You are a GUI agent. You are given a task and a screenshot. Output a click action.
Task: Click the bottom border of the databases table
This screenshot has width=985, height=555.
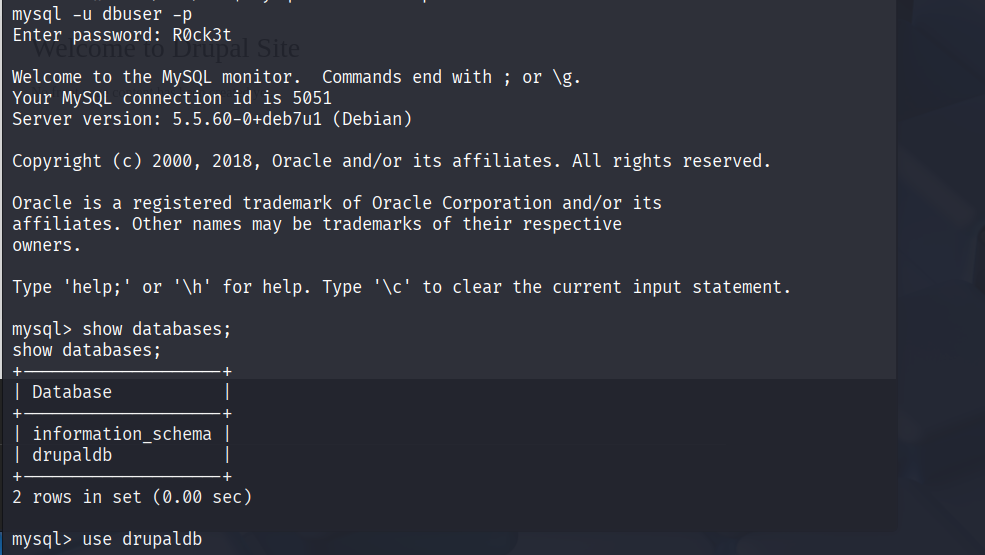[x=122, y=476]
